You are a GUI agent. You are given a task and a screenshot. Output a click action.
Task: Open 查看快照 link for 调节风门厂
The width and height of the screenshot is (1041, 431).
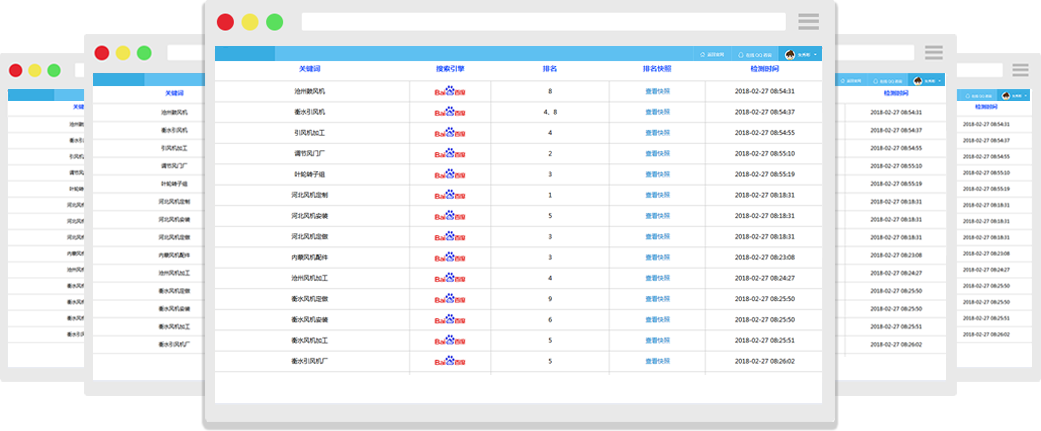tap(657, 154)
